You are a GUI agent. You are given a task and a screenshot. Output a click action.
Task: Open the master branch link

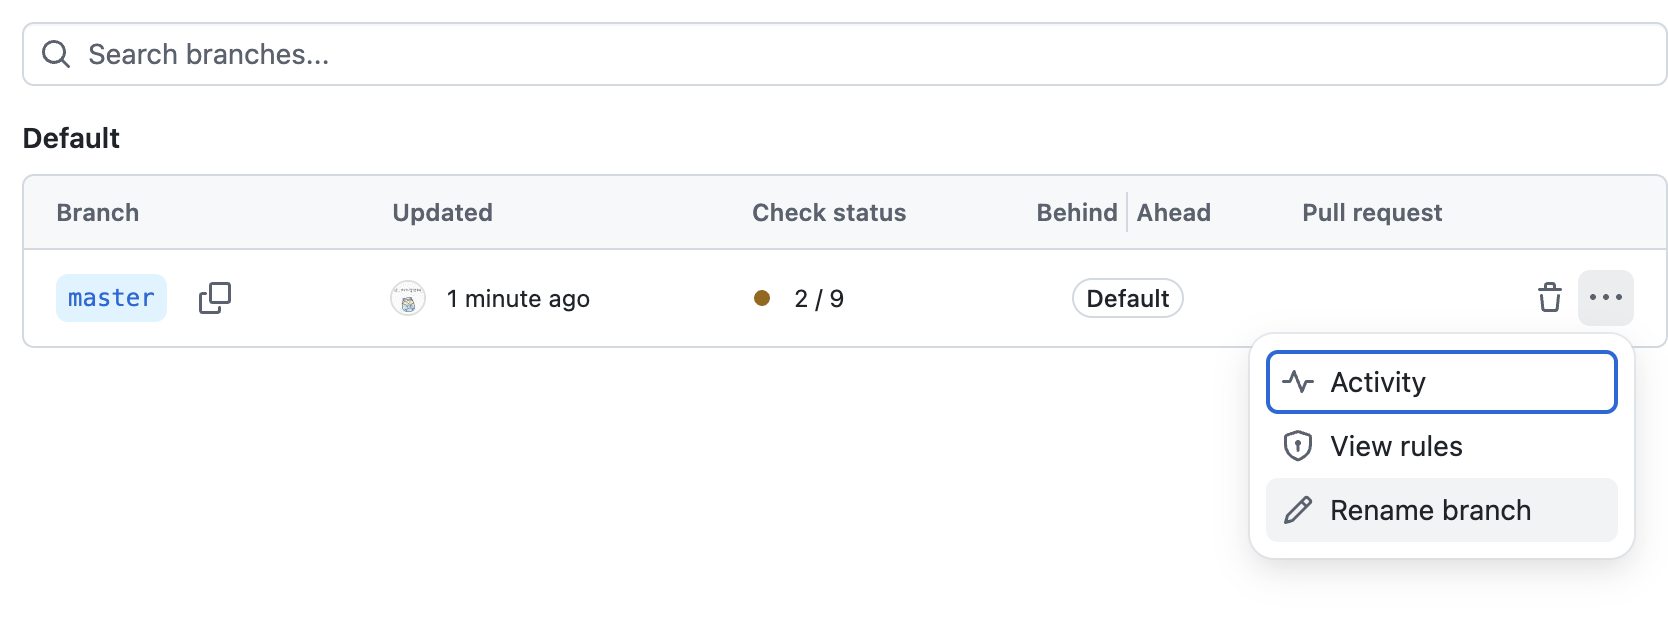111,298
